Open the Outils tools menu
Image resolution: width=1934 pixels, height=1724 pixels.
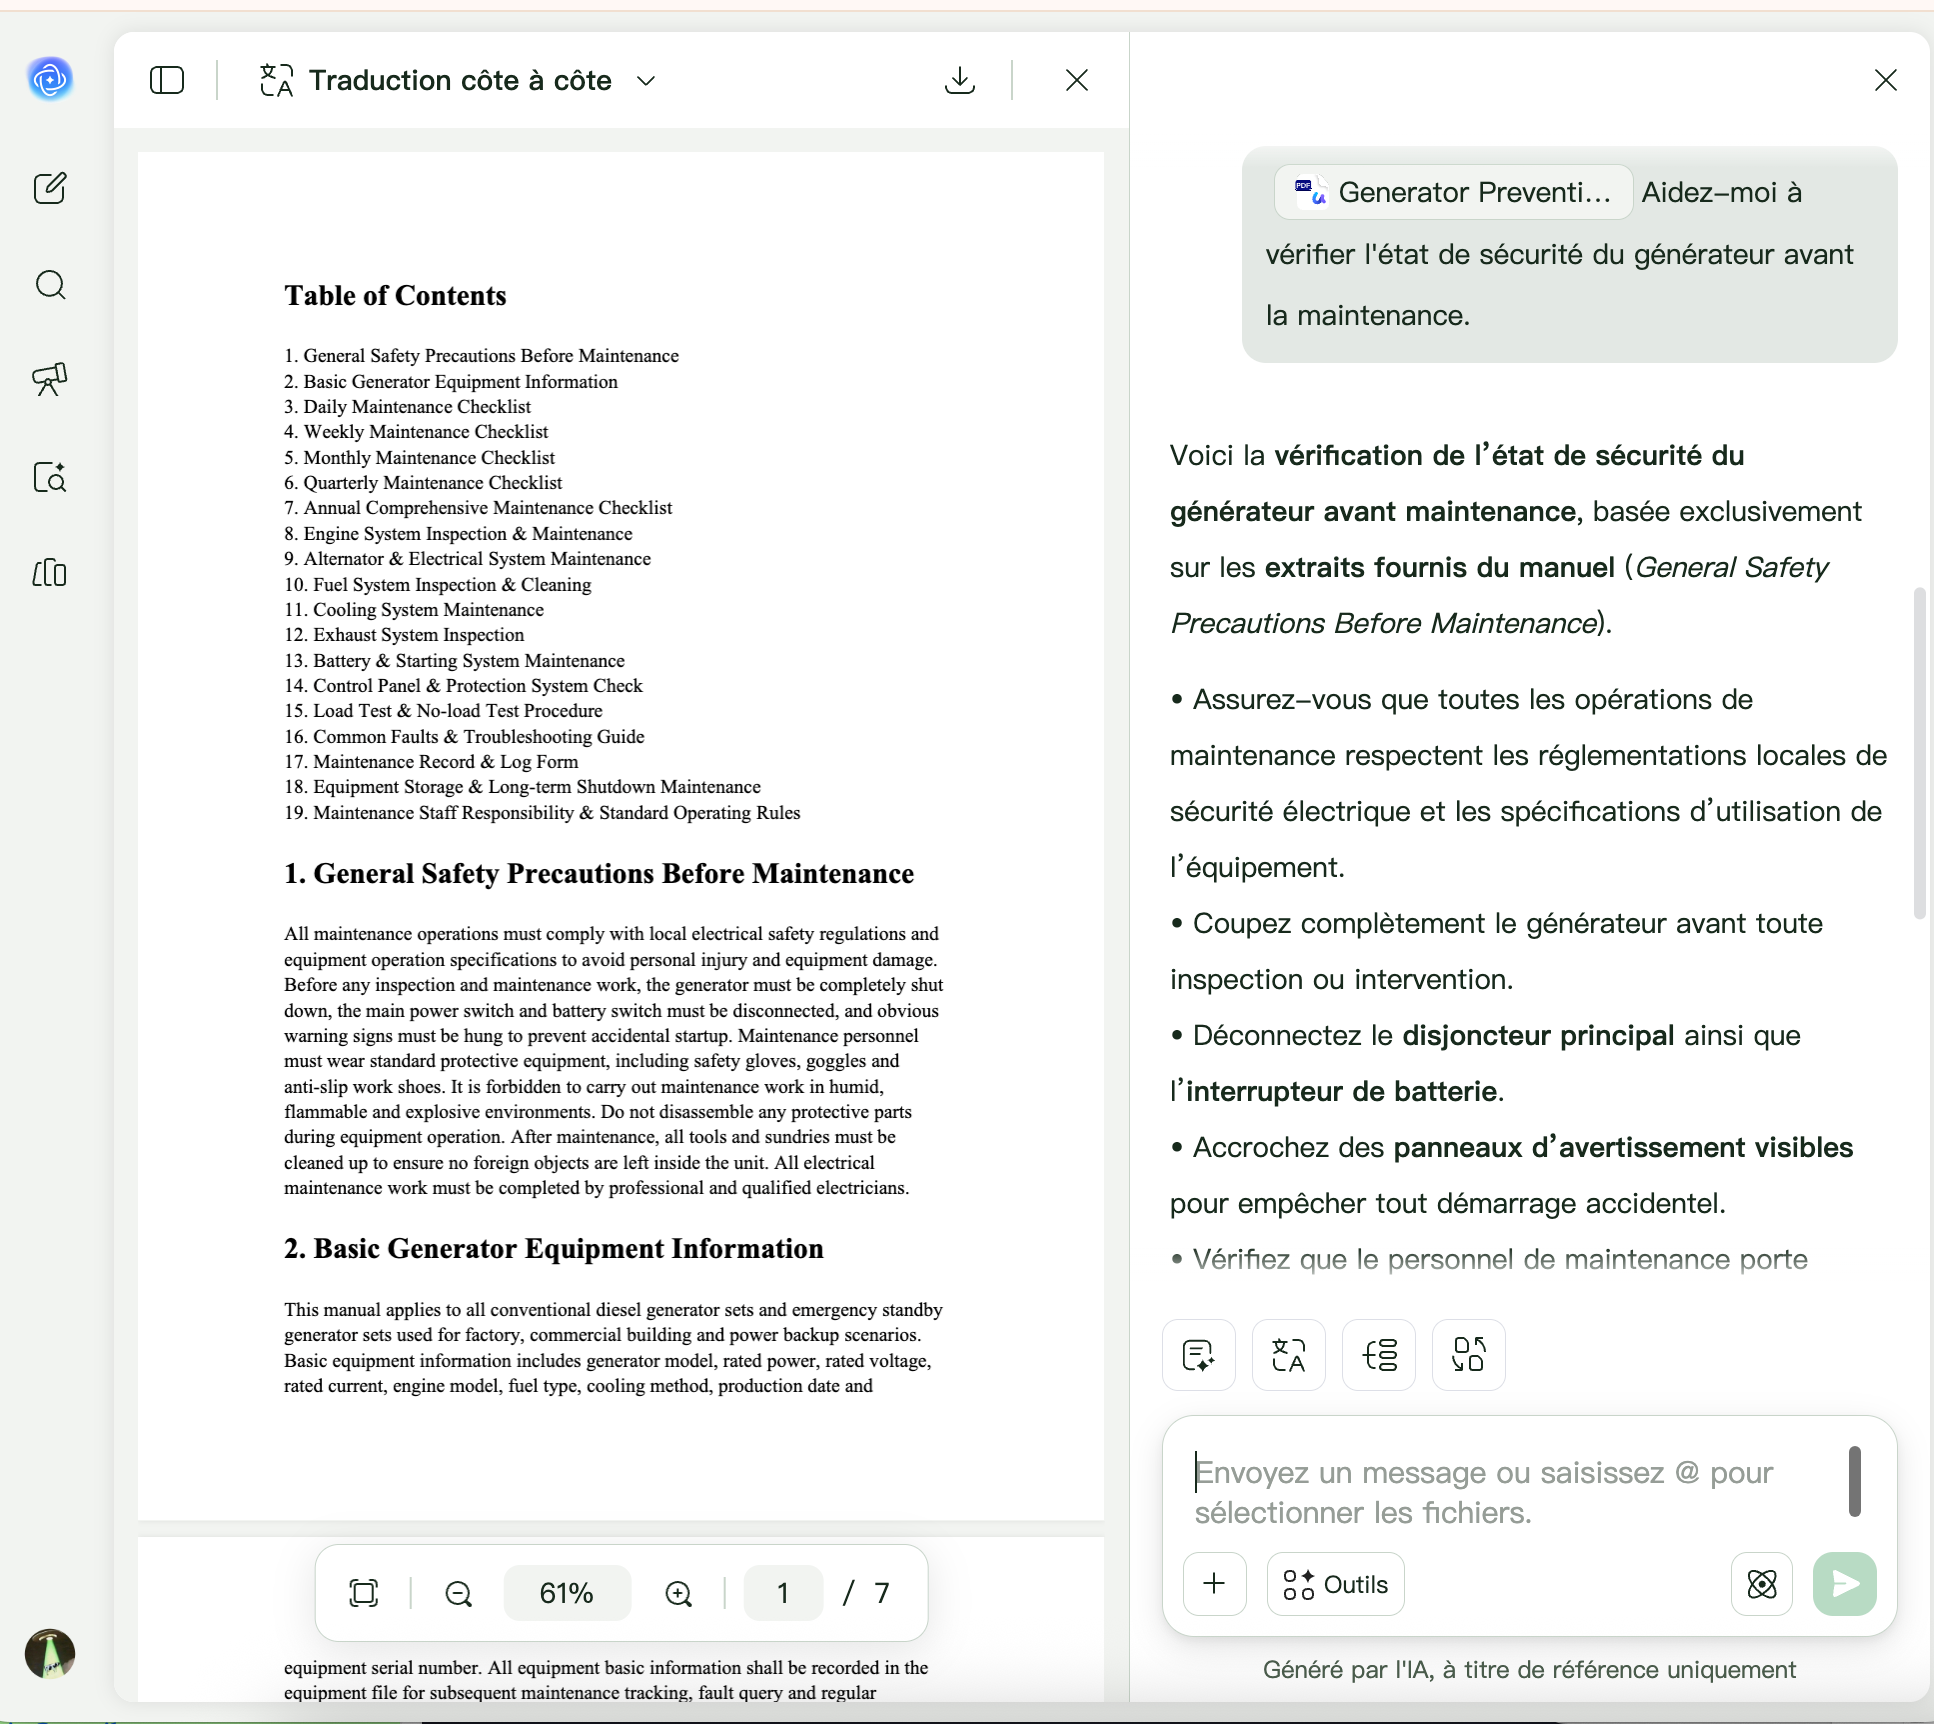[1335, 1584]
